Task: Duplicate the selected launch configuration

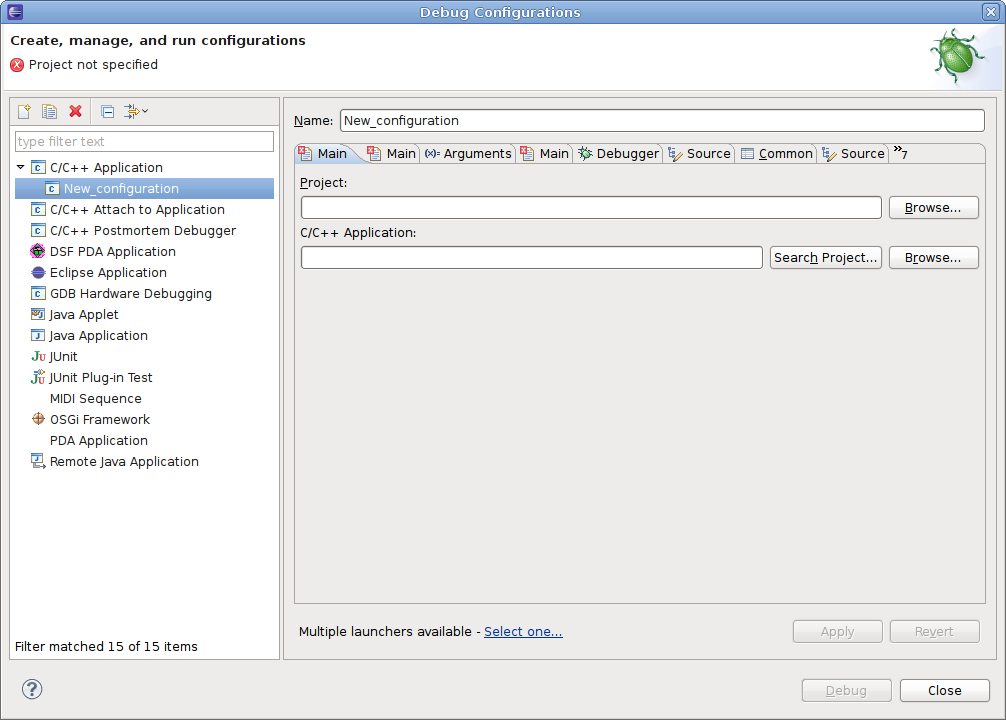Action: pyautogui.click(x=49, y=111)
